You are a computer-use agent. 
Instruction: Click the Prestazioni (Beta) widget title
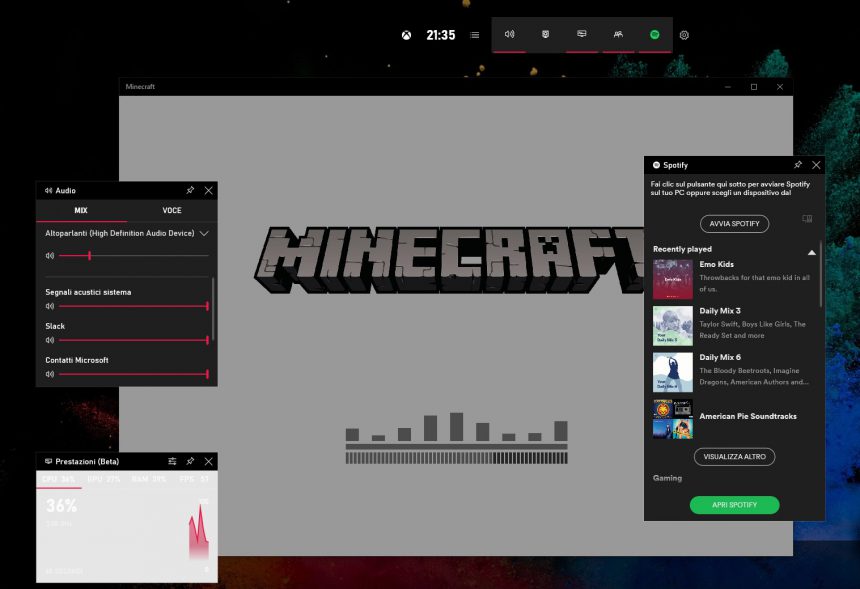(87, 461)
